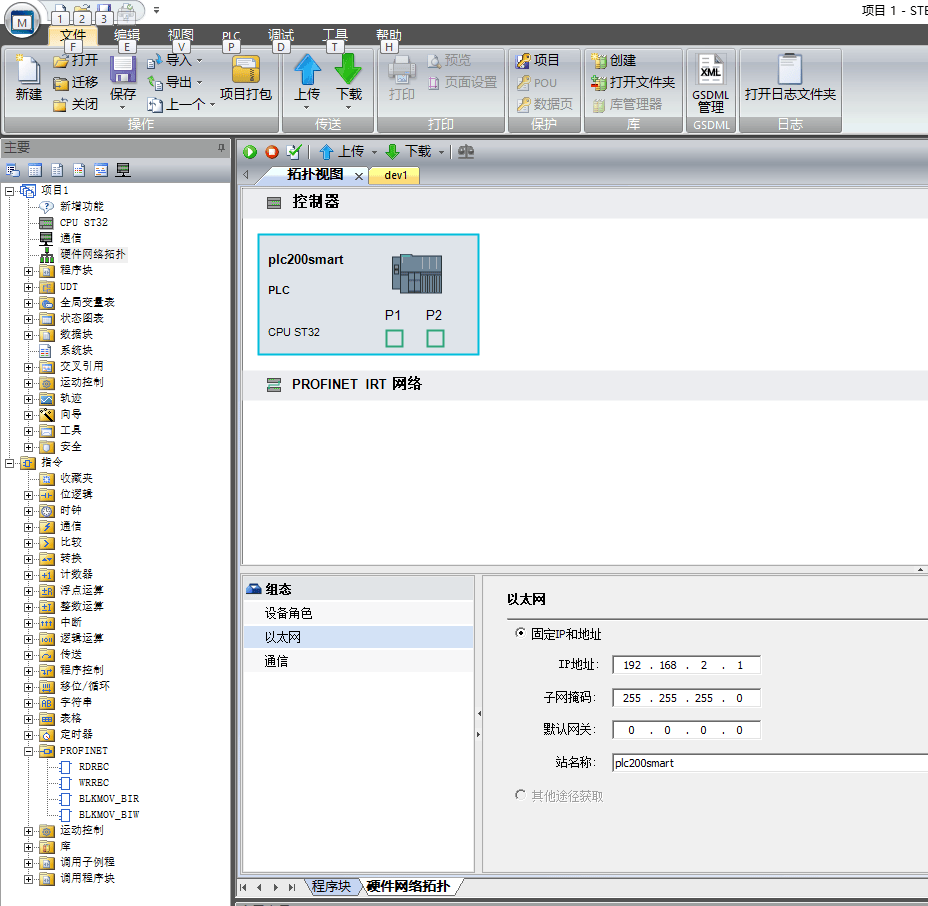Click the P2 port square on PLC

point(435,338)
